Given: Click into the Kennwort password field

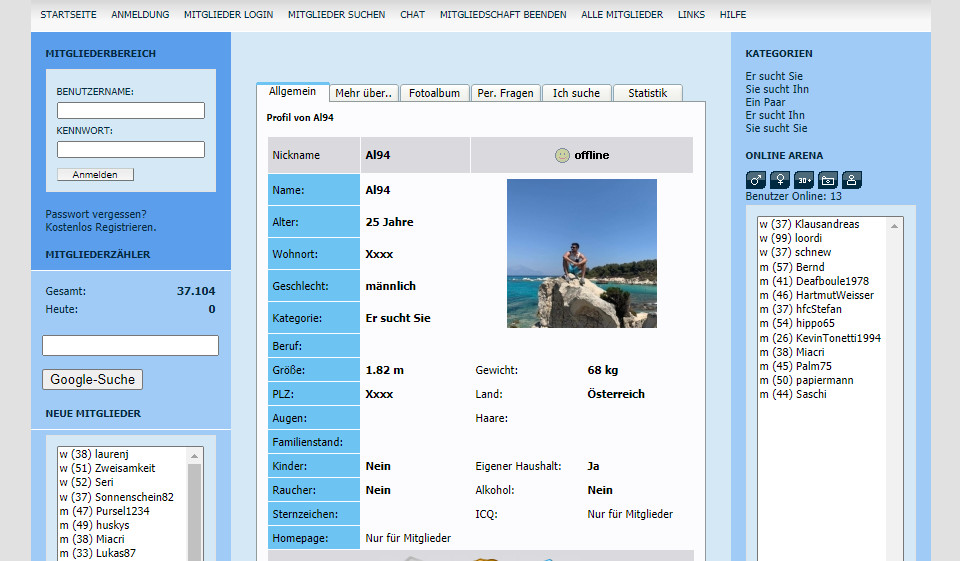Looking at the screenshot, I should click(x=130, y=150).
